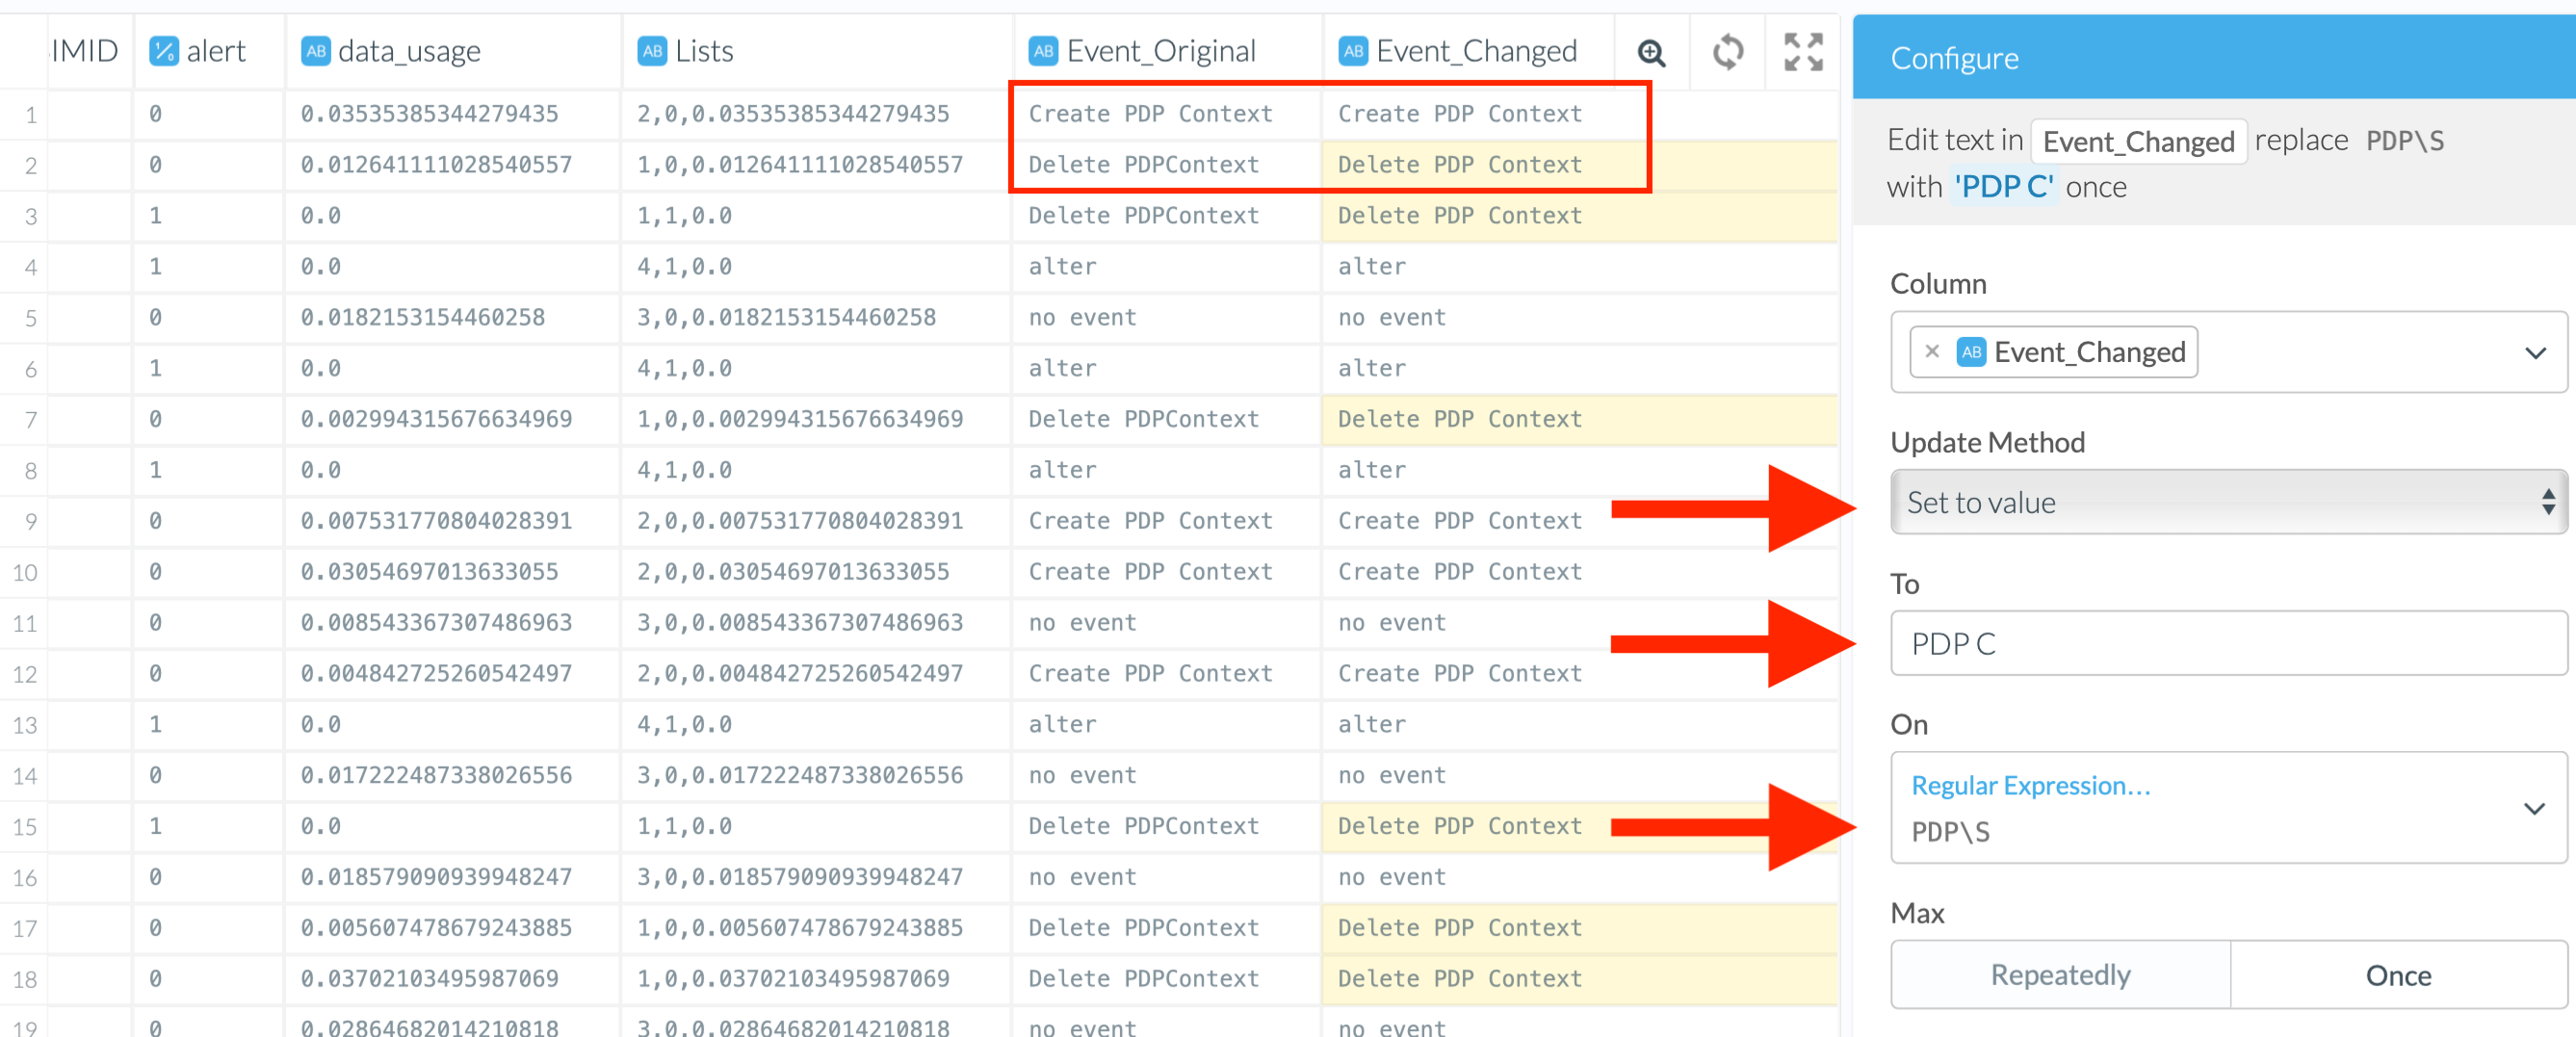The image size is (2576, 1037).
Task: Click the fullscreen expand icon
Action: tap(1803, 53)
